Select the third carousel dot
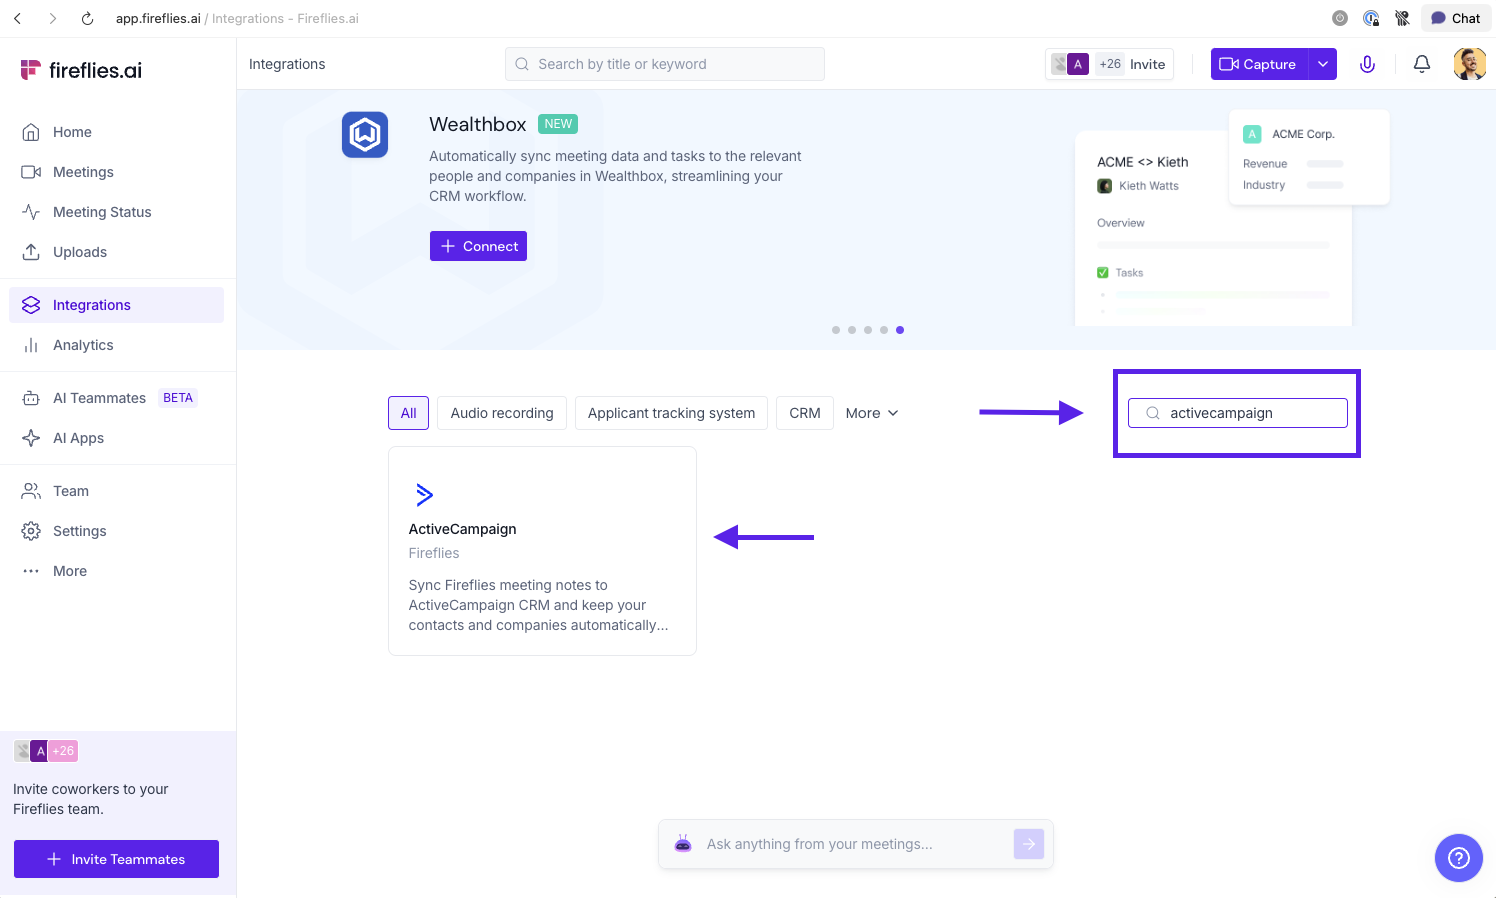Image resolution: width=1496 pixels, height=898 pixels. click(868, 330)
